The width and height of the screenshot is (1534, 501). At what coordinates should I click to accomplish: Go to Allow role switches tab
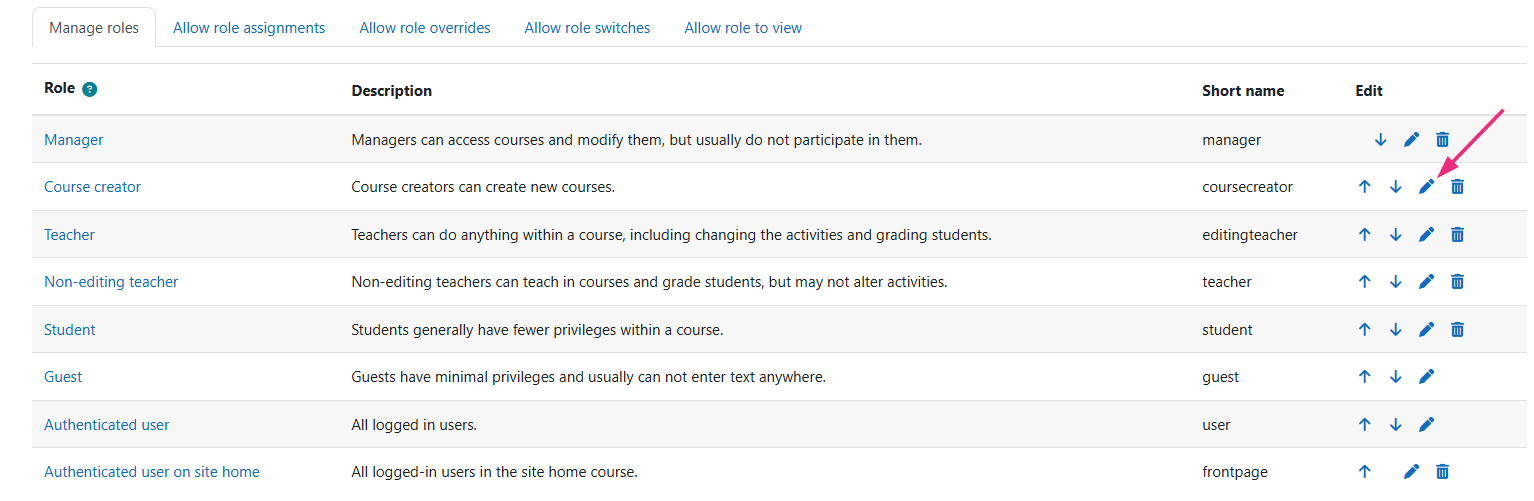click(587, 28)
